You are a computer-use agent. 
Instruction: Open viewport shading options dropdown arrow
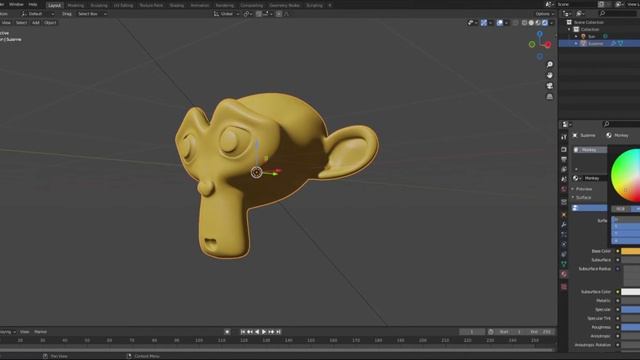pyautogui.click(x=551, y=23)
